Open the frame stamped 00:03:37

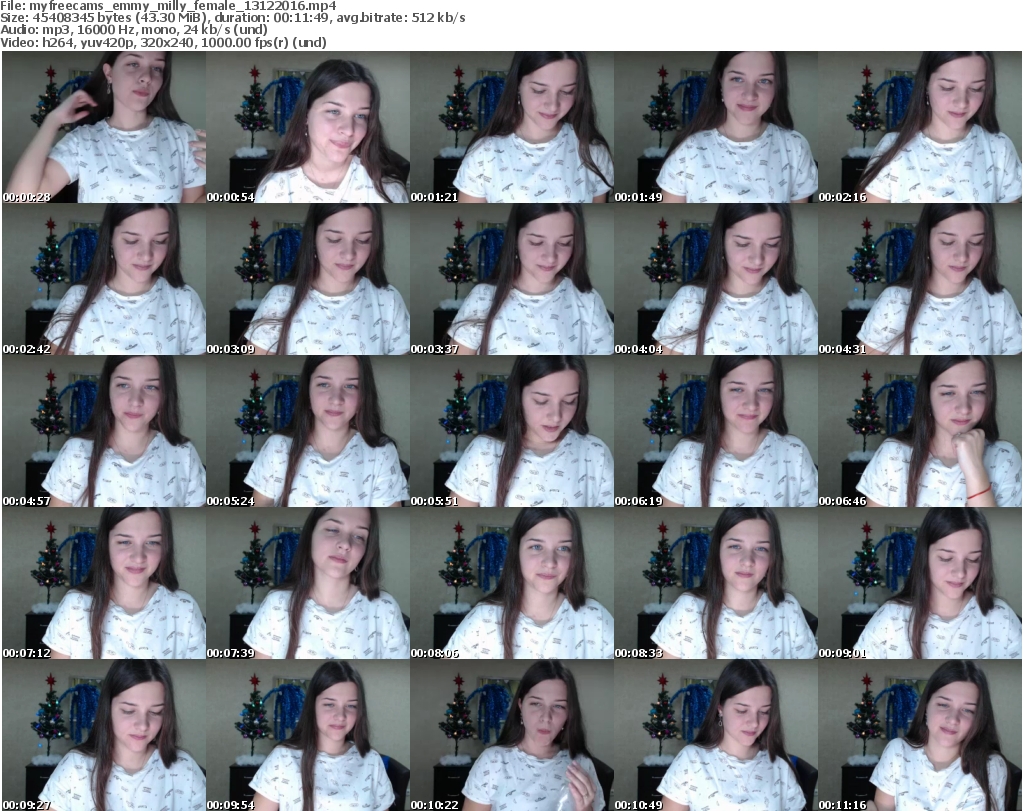(x=511, y=279)
